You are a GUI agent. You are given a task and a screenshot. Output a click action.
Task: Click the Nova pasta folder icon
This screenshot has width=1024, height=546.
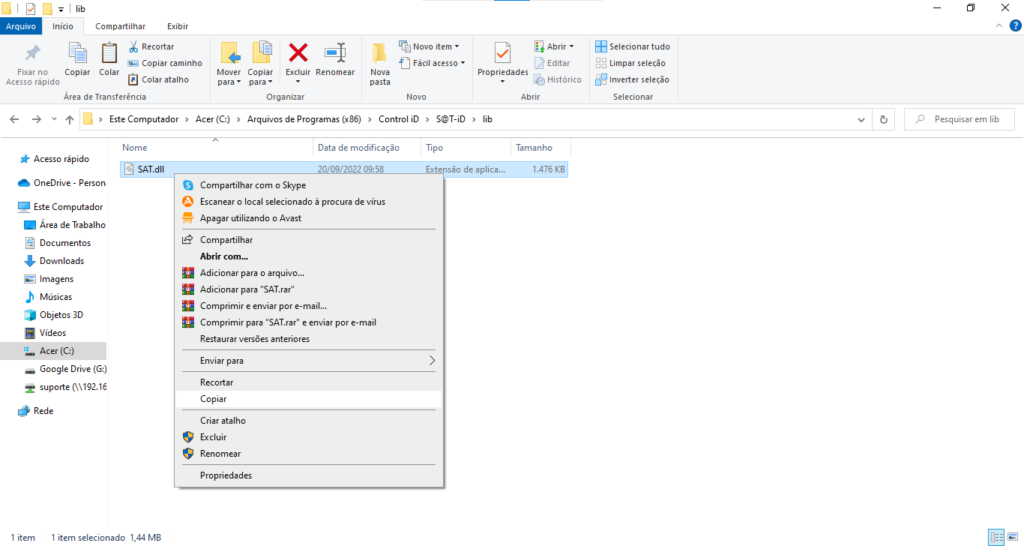(380, 54)
